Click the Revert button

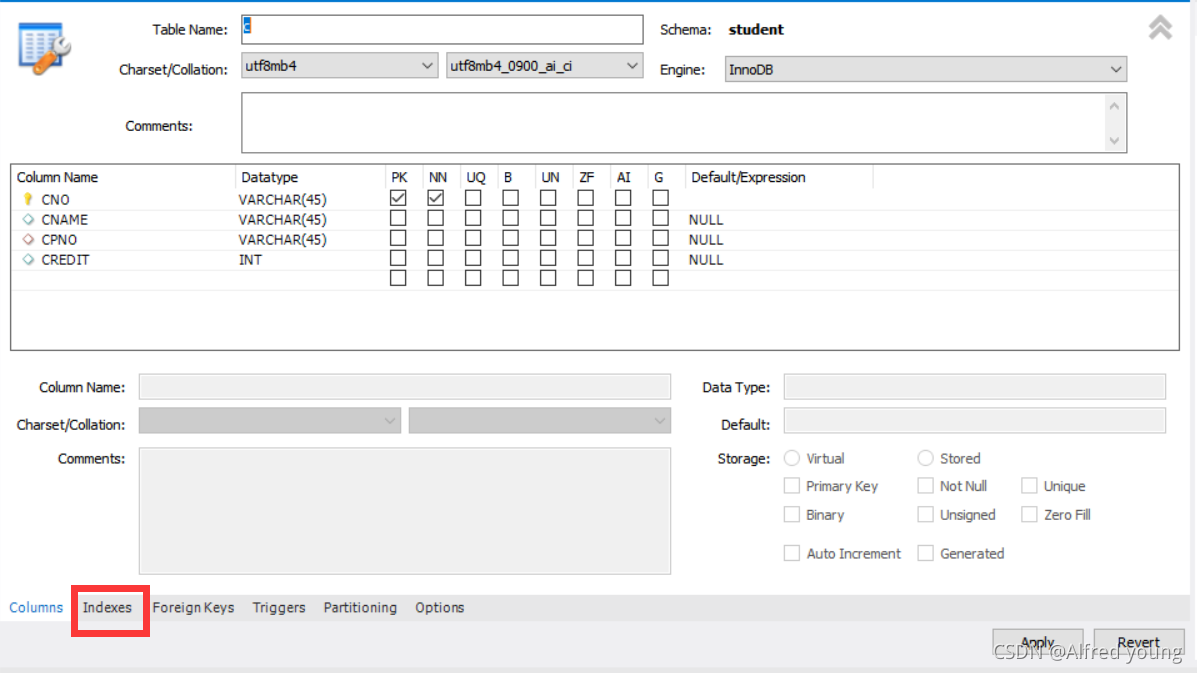tap(1138, 642)
